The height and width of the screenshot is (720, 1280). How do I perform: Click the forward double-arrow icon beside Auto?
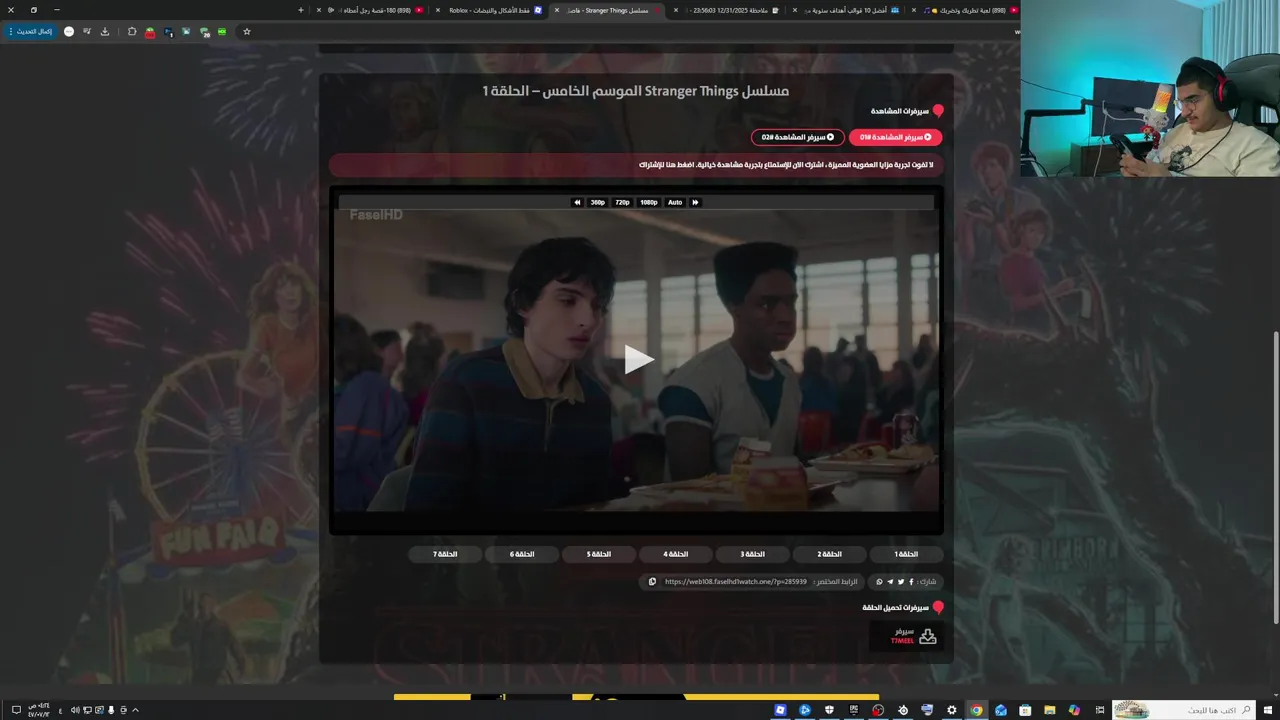click(x=695, y=202)
